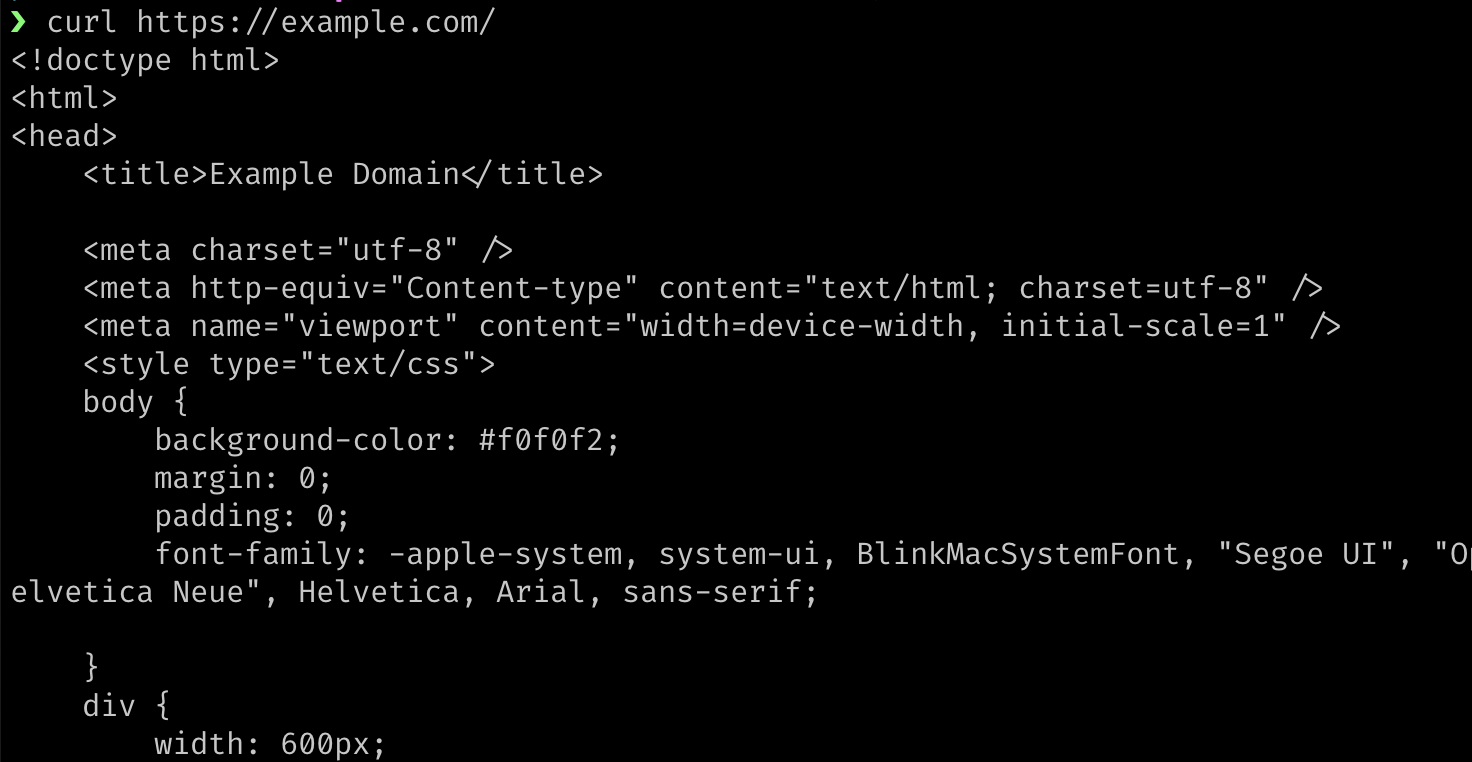Click the Example Domain title text
This screenshot has height=762, width=1472.
pos(334,174)
